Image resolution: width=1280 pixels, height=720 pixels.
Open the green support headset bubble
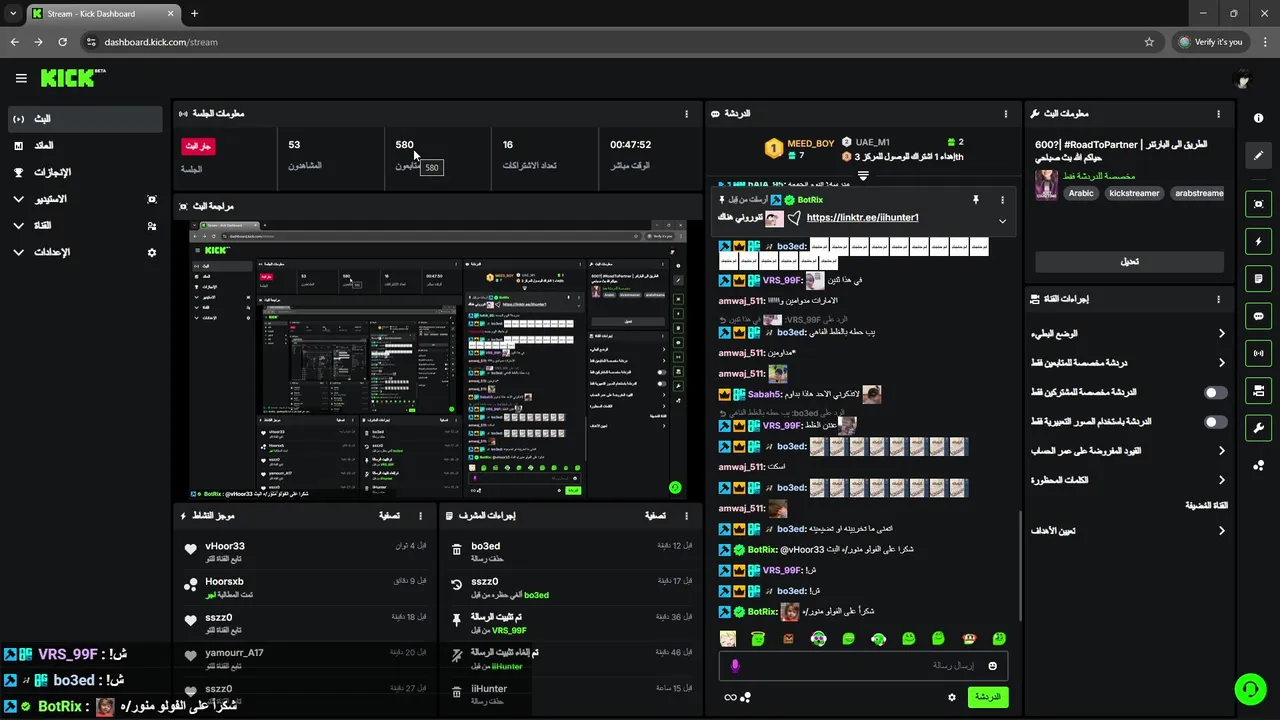point(1249,689)
